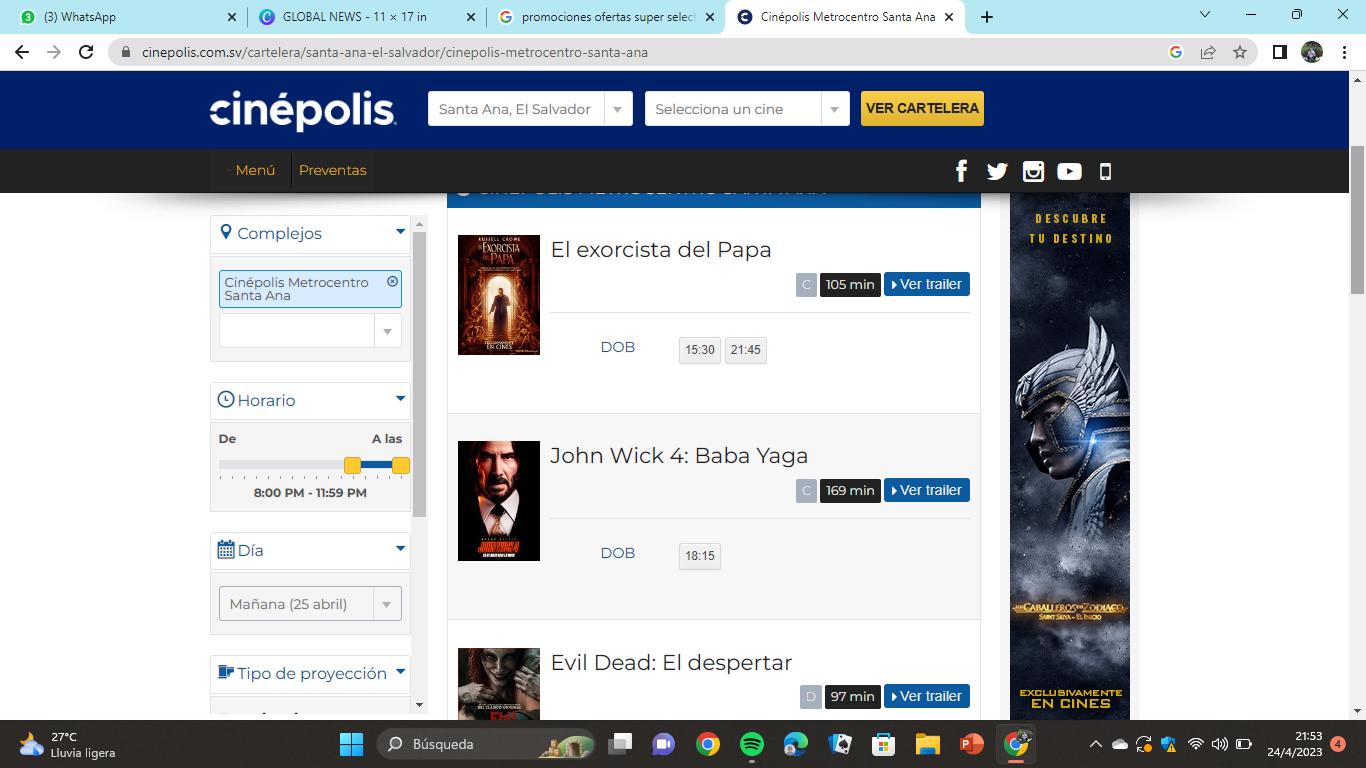This screenshot has height=768, width=1366.
Task: Select the 21:45 showtime
Action: (746, 350)
